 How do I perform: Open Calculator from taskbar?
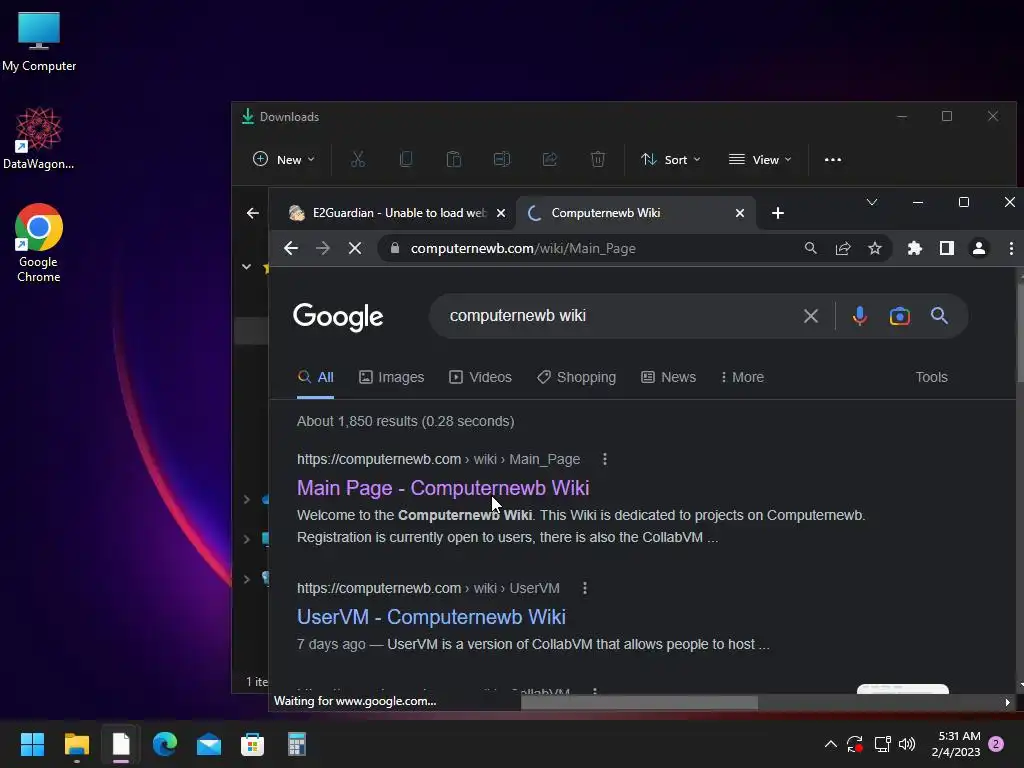click(x=296, y=744)
